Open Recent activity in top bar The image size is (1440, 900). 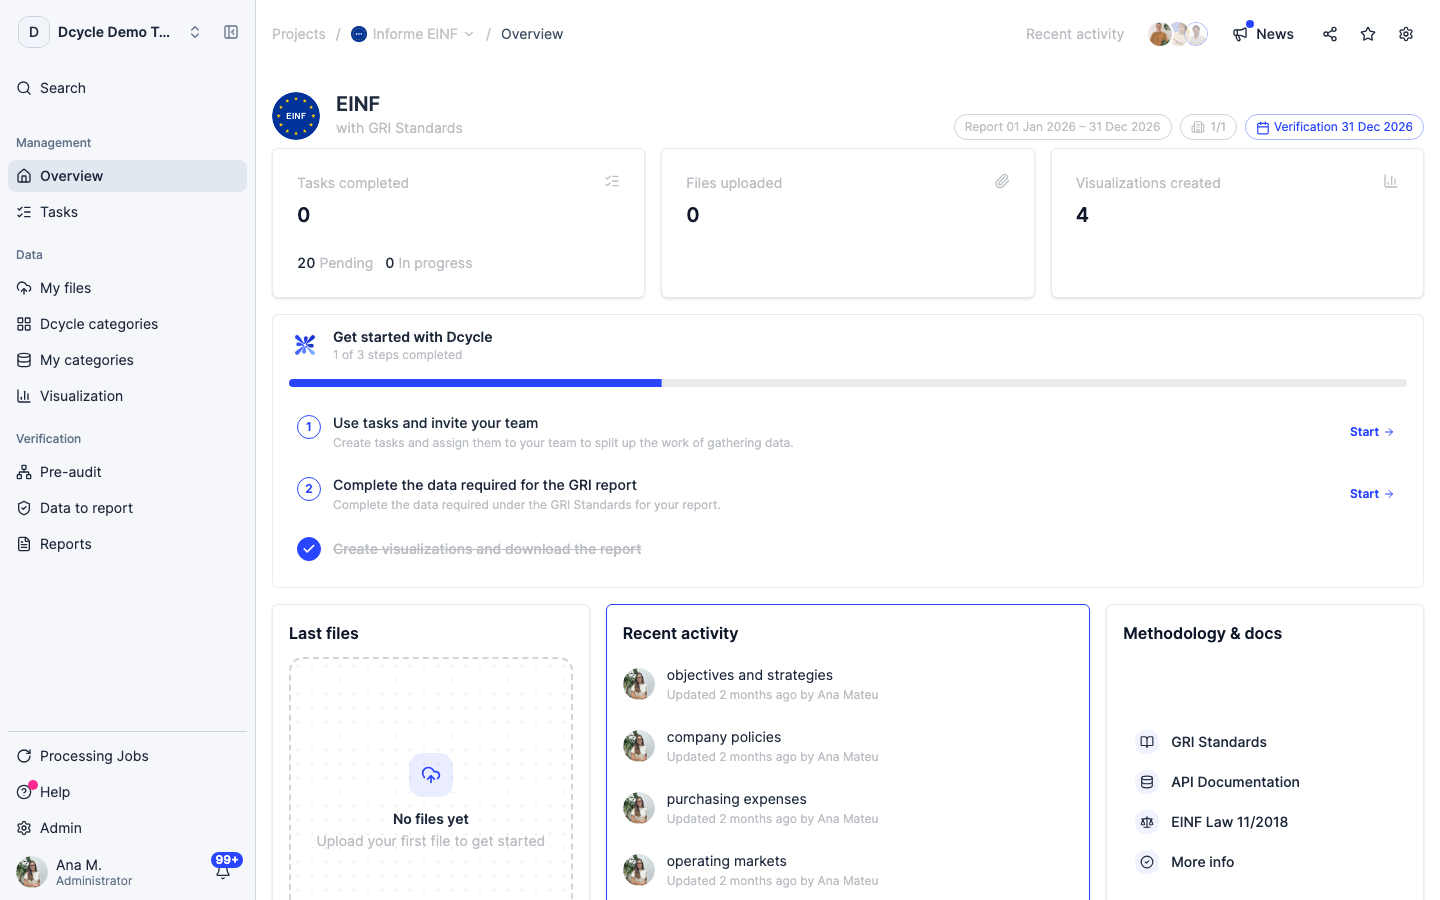click(1075, 34)
